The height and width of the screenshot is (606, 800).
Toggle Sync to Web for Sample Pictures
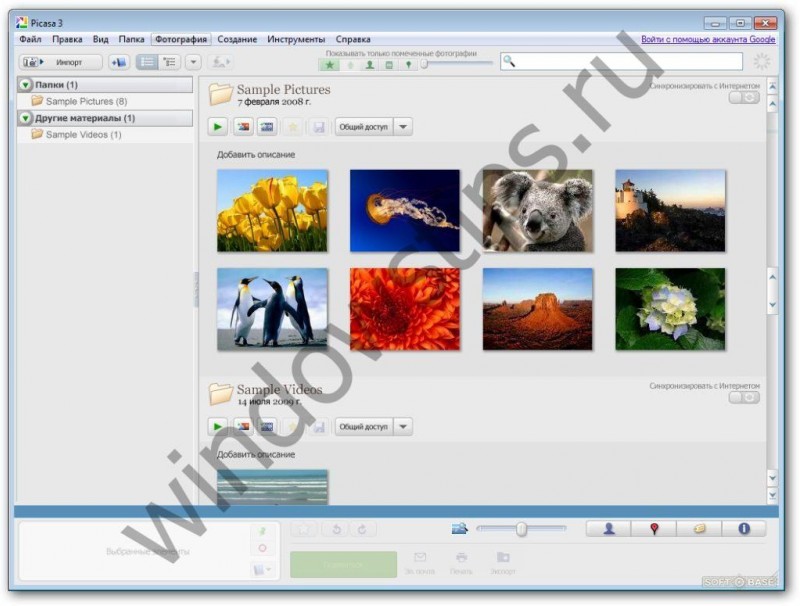(744, 97)
